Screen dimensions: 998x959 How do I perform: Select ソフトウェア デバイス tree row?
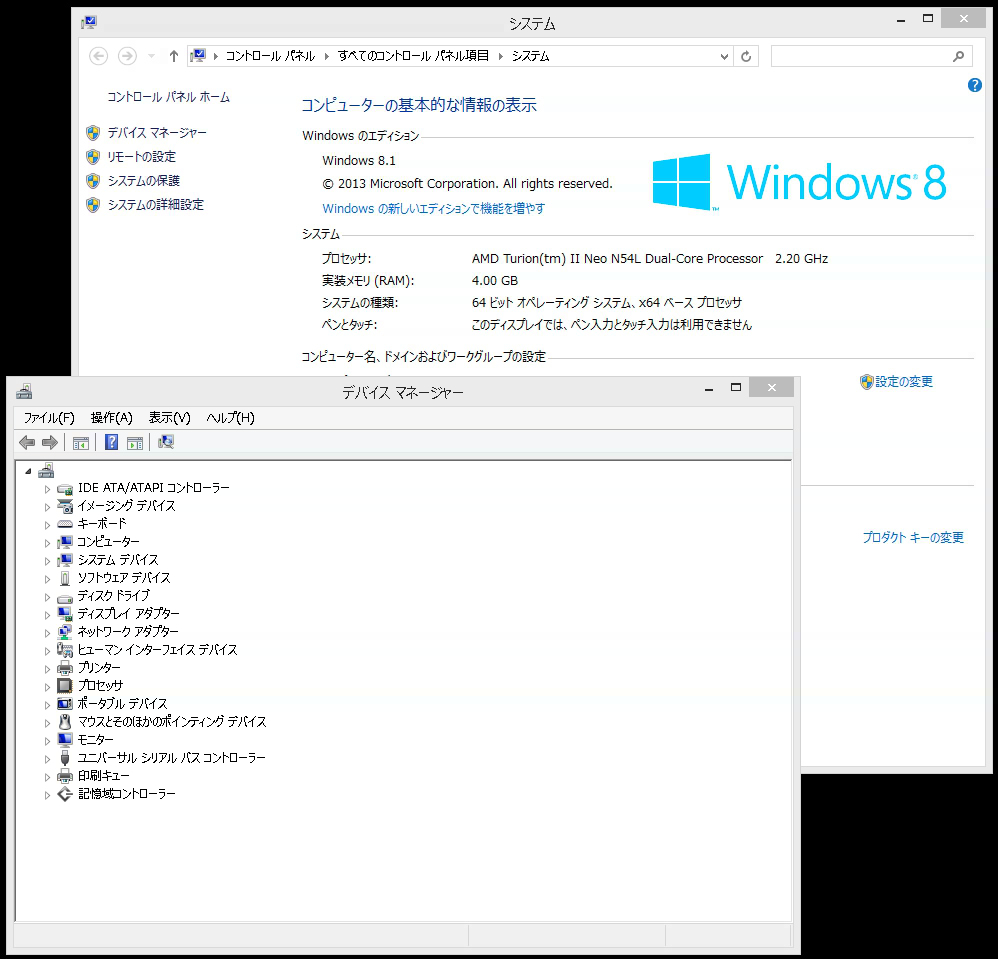(x=123, y=578)
